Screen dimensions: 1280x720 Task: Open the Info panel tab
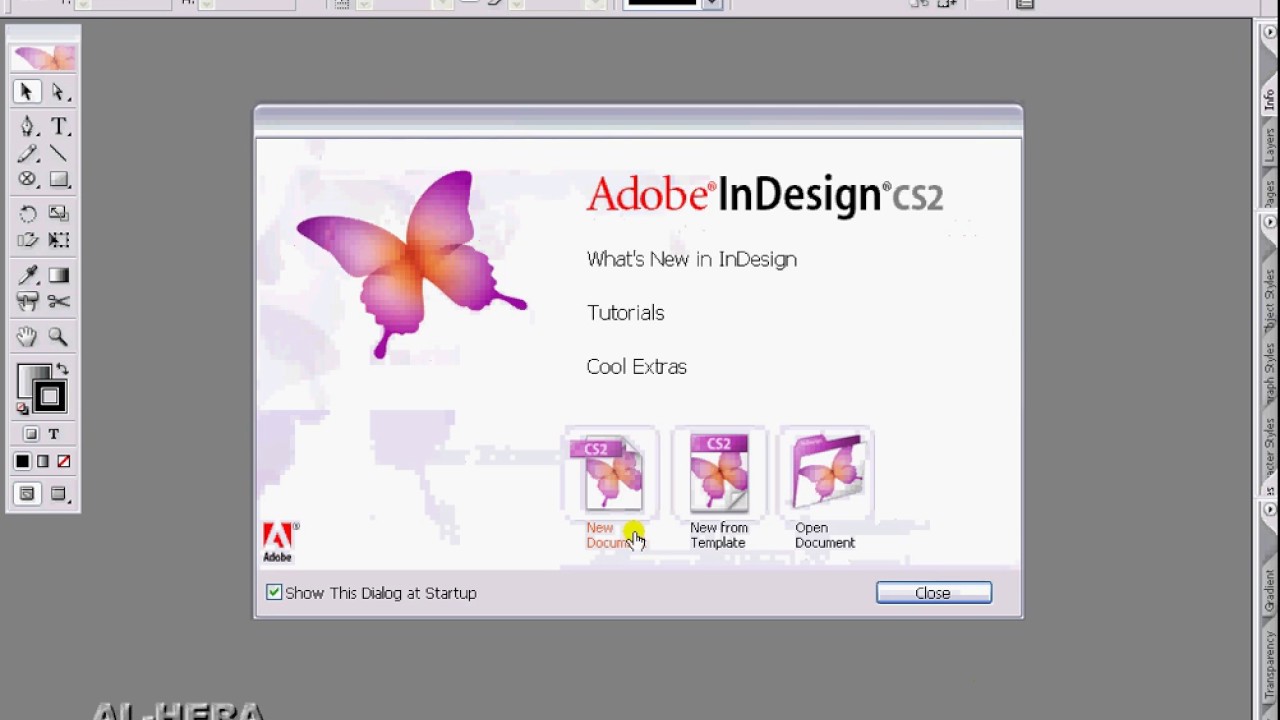[1269, 100]
